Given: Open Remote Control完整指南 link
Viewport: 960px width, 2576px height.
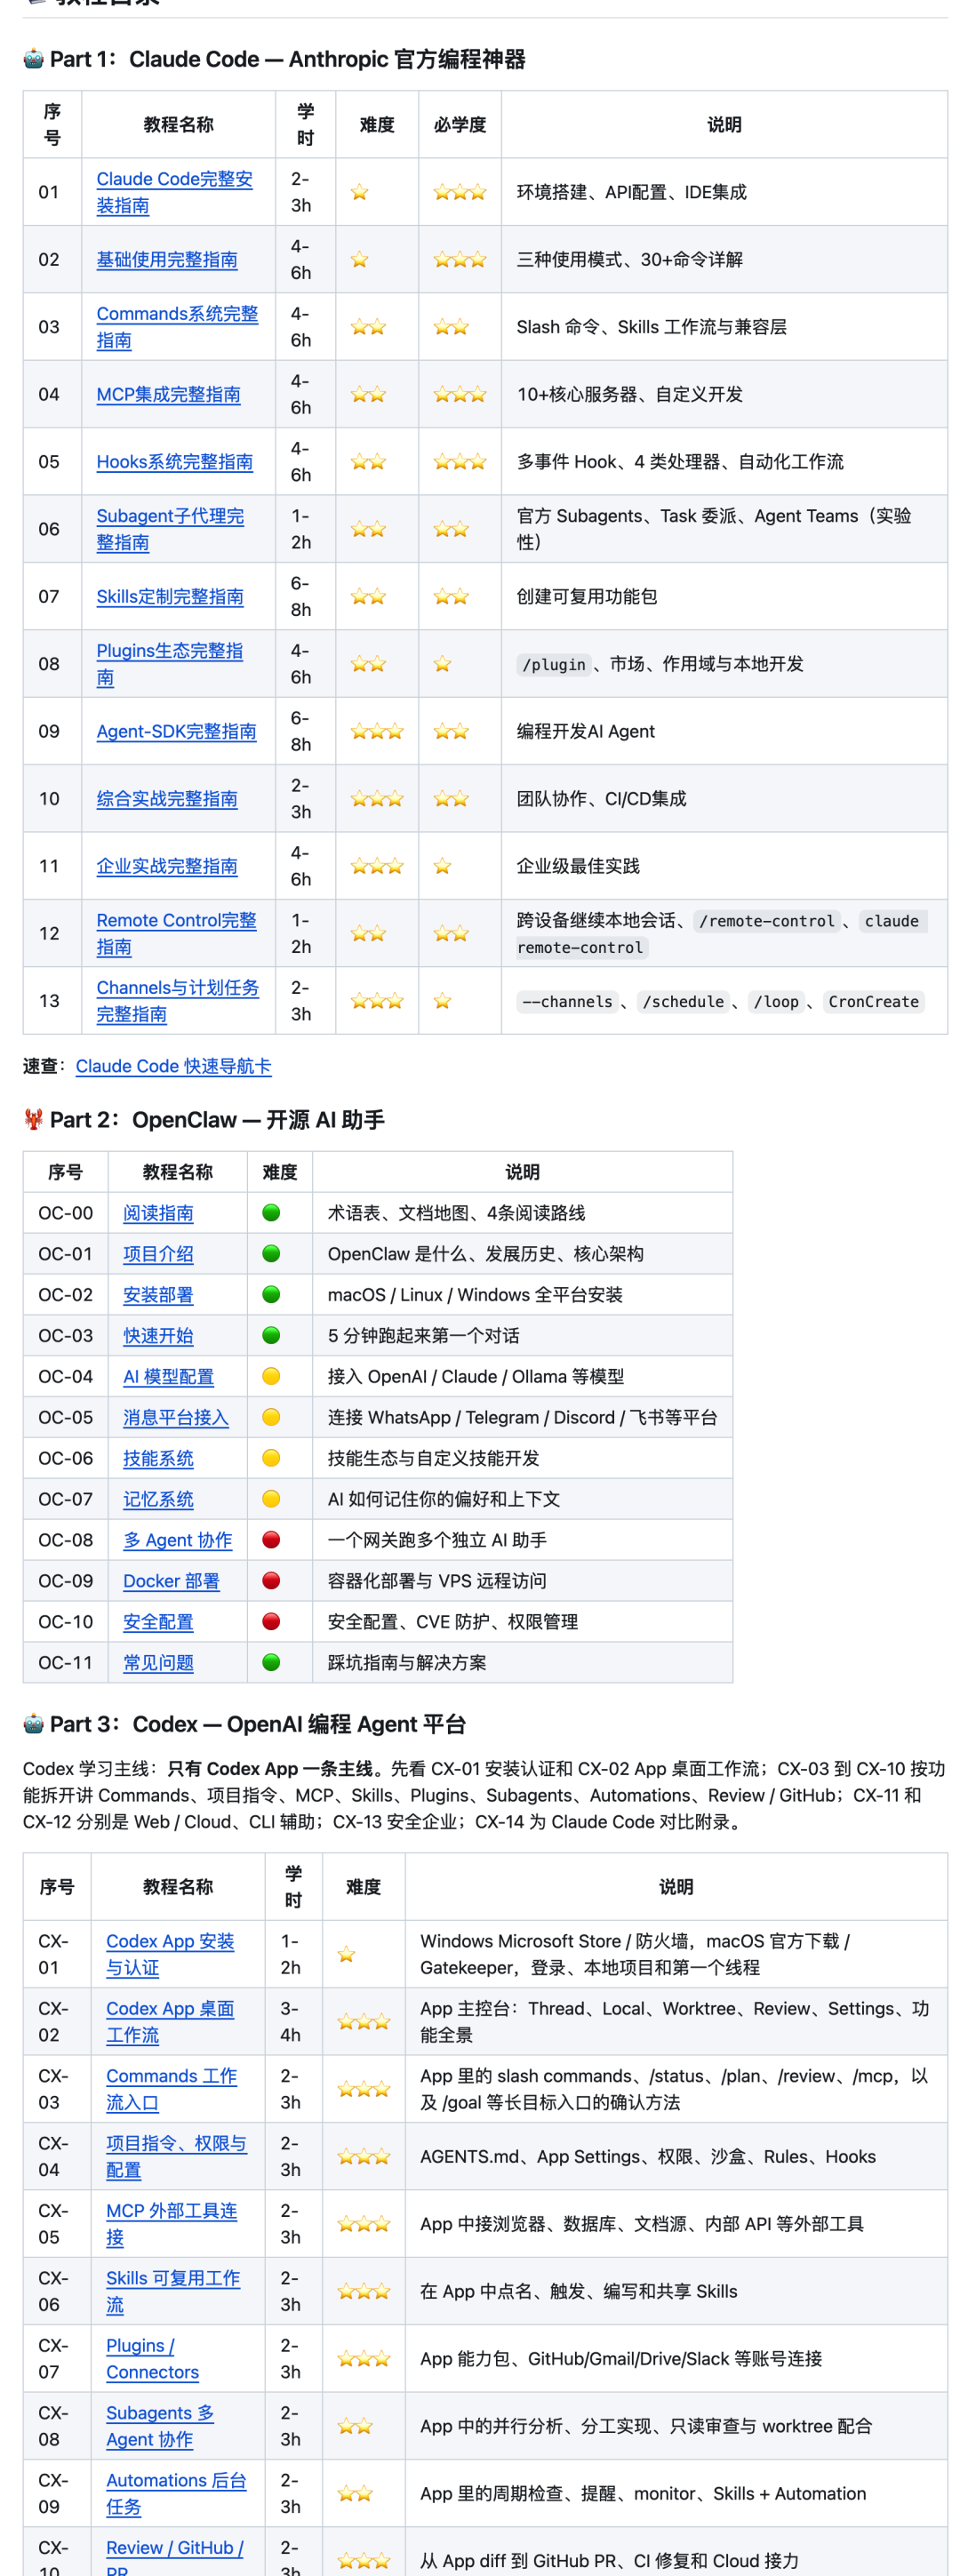Looking at the screenshot, I should (x=176, y=933).
